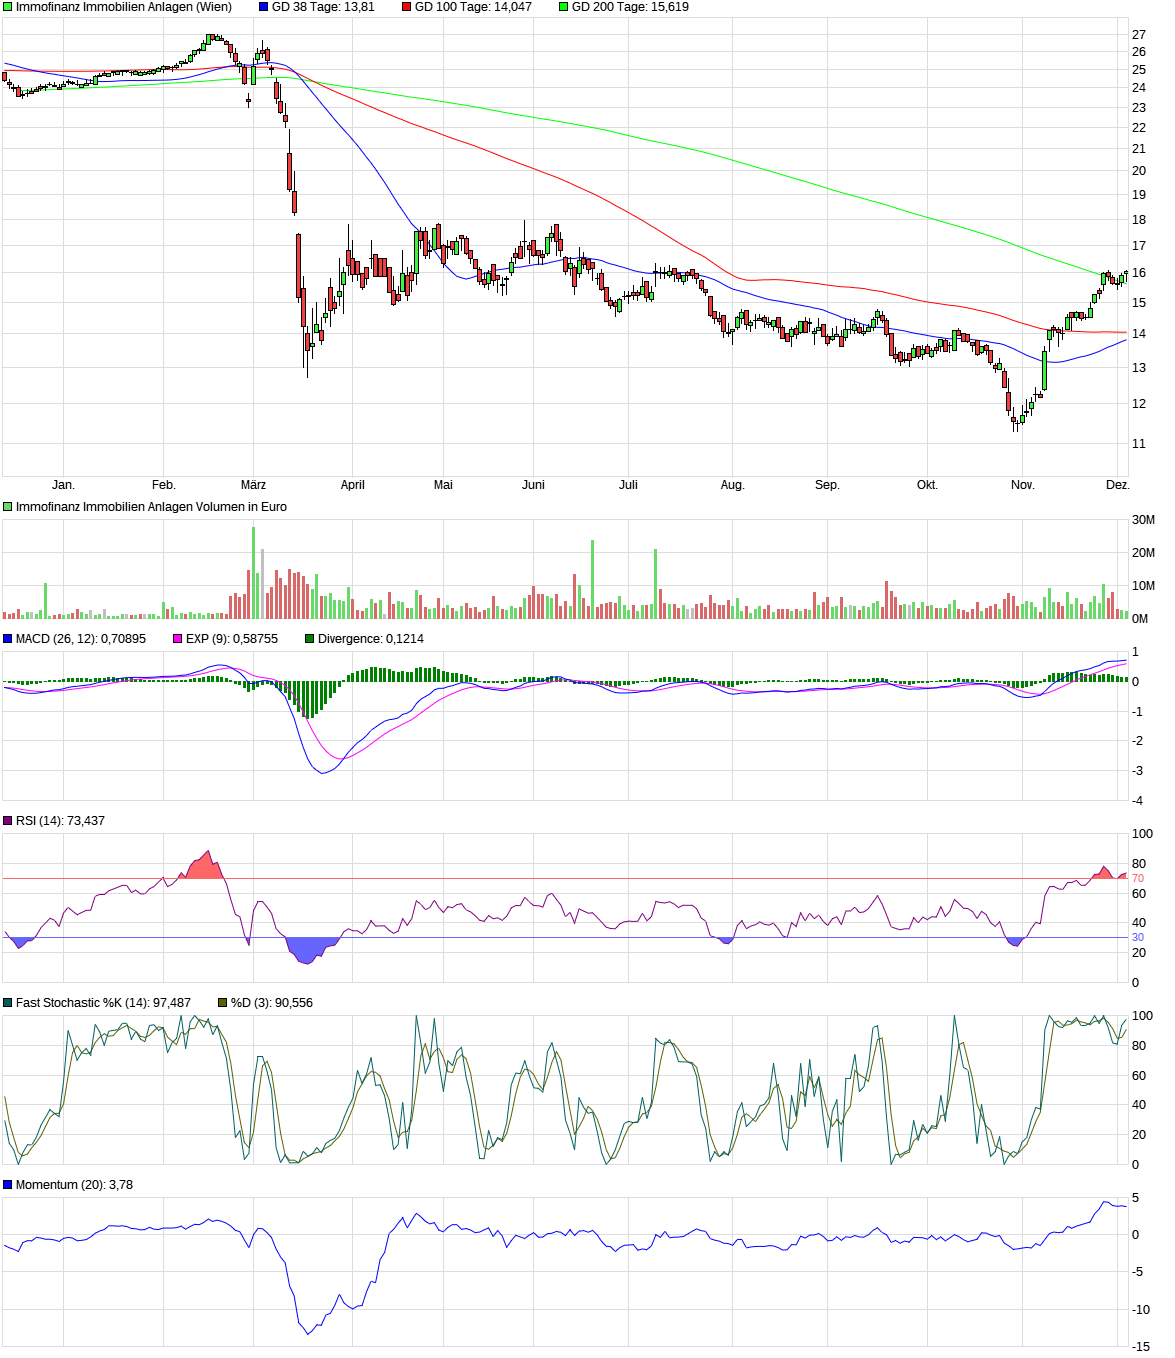Click the purple RSI (14) legend swatch
This screenshot has height=1358, width=1175.
(x=8, y=821)
